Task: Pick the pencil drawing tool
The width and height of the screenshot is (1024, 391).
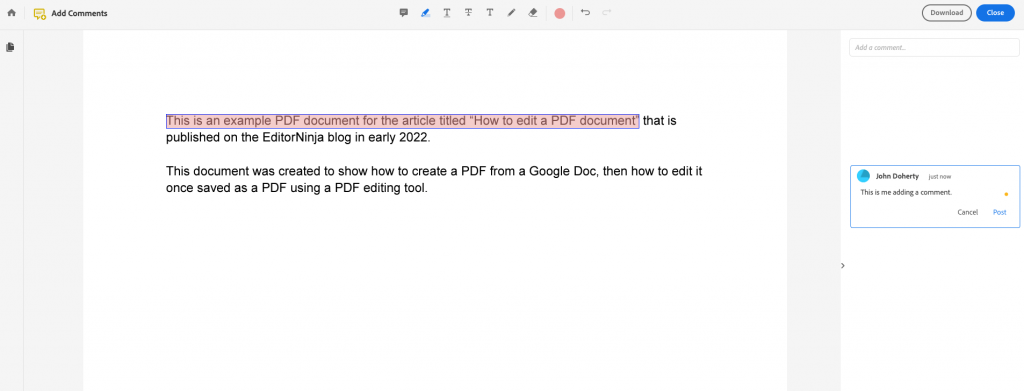Action: [x=511, y=12]
